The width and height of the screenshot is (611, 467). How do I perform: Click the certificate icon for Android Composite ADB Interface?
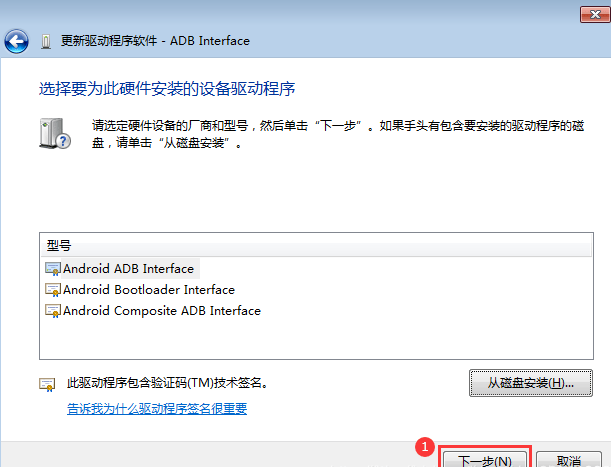(x=53, y=311)
